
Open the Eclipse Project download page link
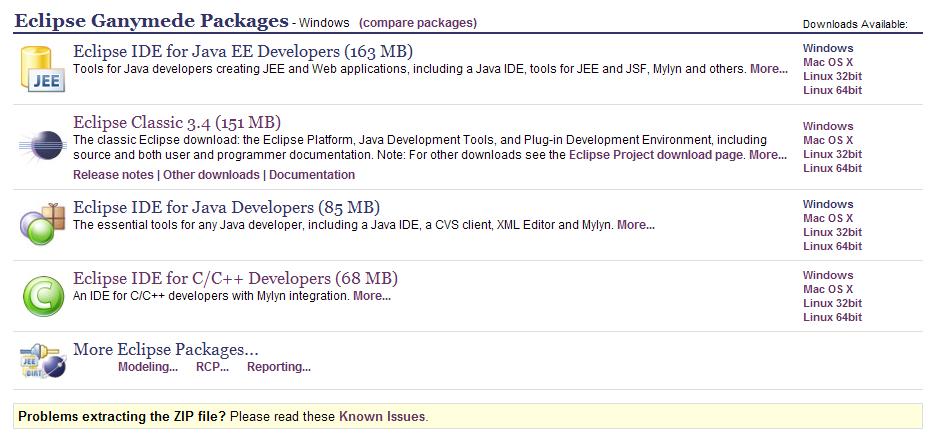pyautogui.click(x=655, y=155)
